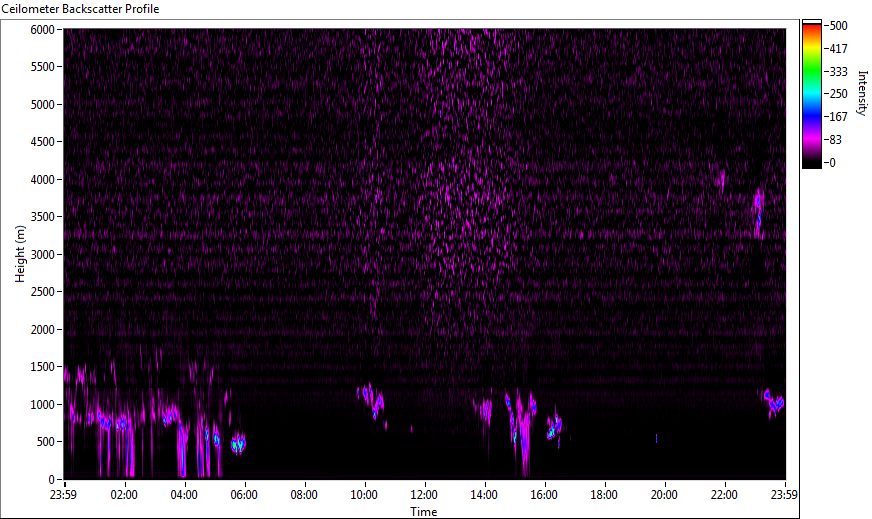Click the 14:00 time axis label

[x=484, y=495]
